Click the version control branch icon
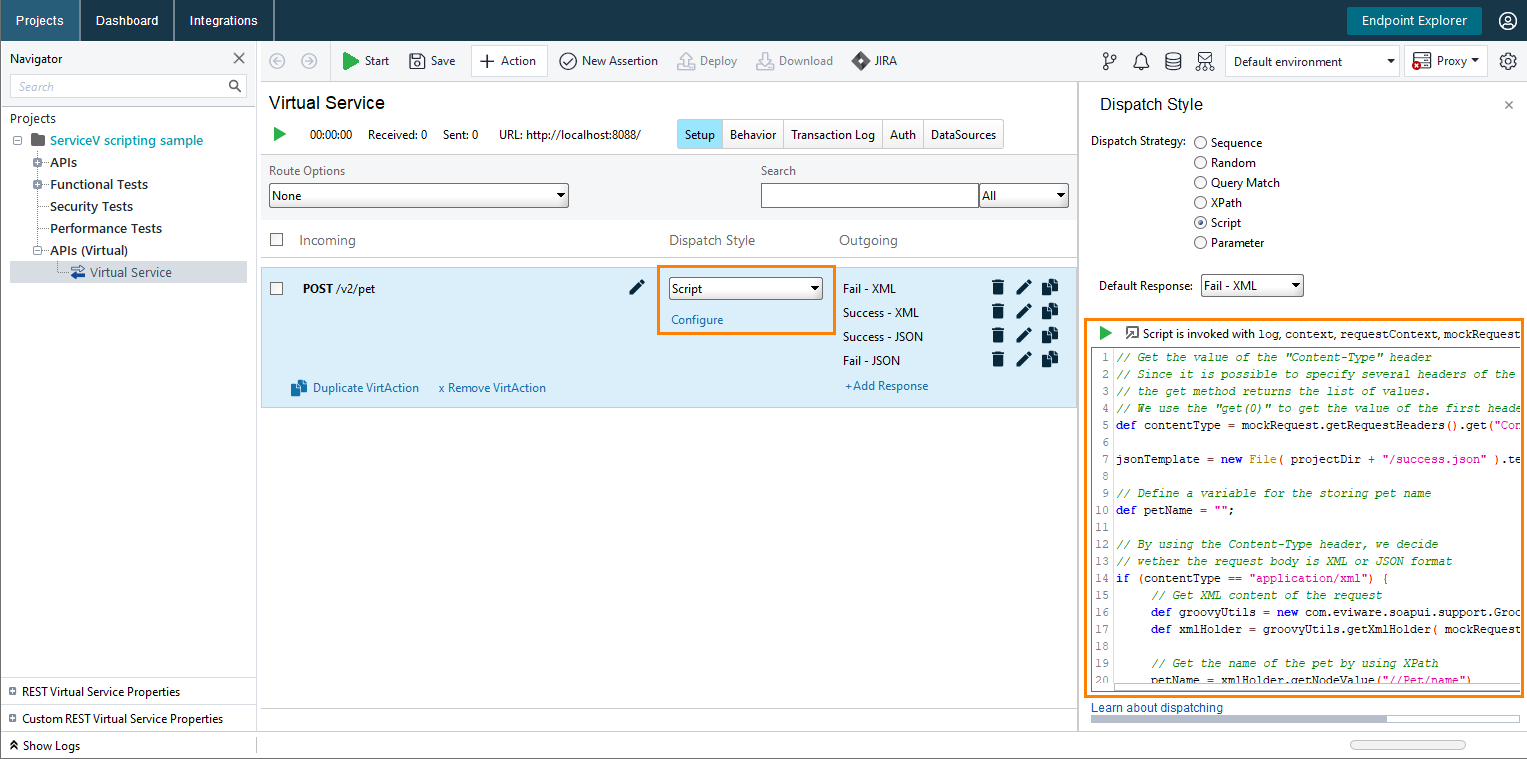 [x=1108, y=61]
